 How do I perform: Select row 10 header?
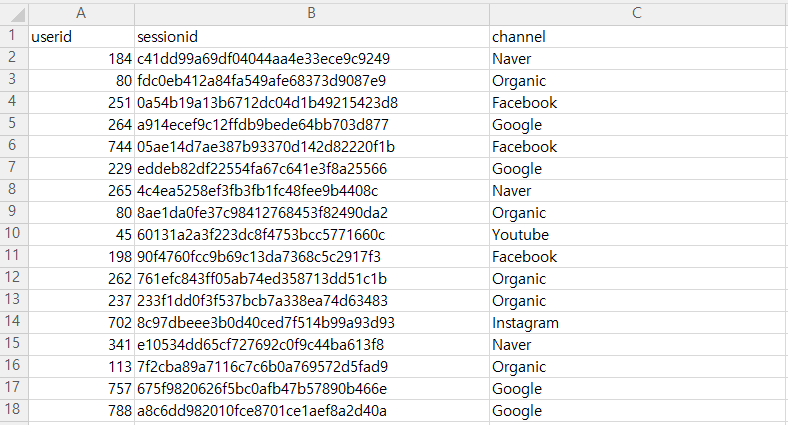pyautogui.click(x=14, y=235)
